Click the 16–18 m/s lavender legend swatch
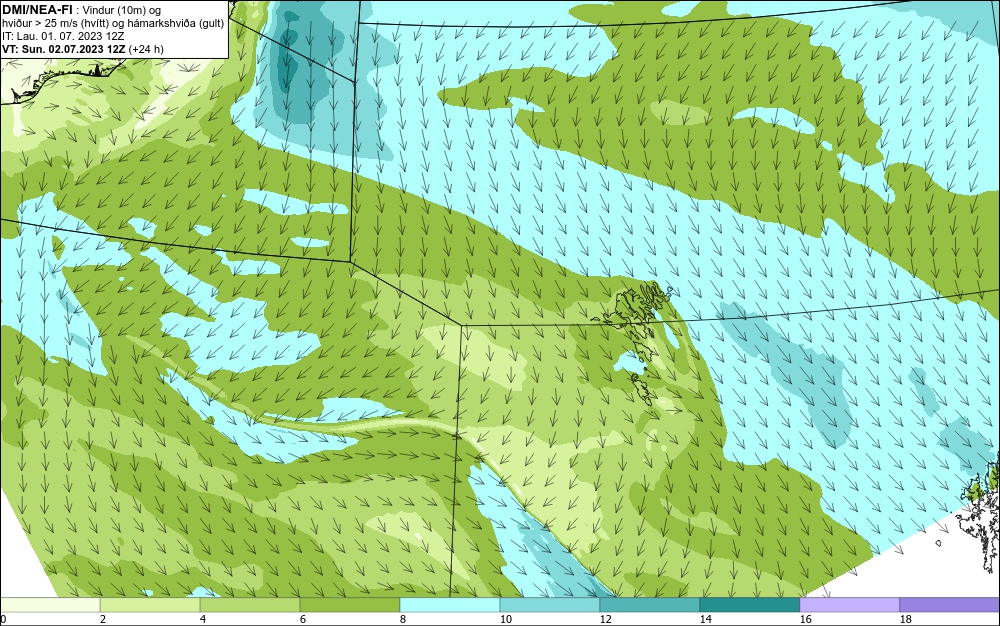The height and width of the screenshot is (626, 1000). point(849,604)
